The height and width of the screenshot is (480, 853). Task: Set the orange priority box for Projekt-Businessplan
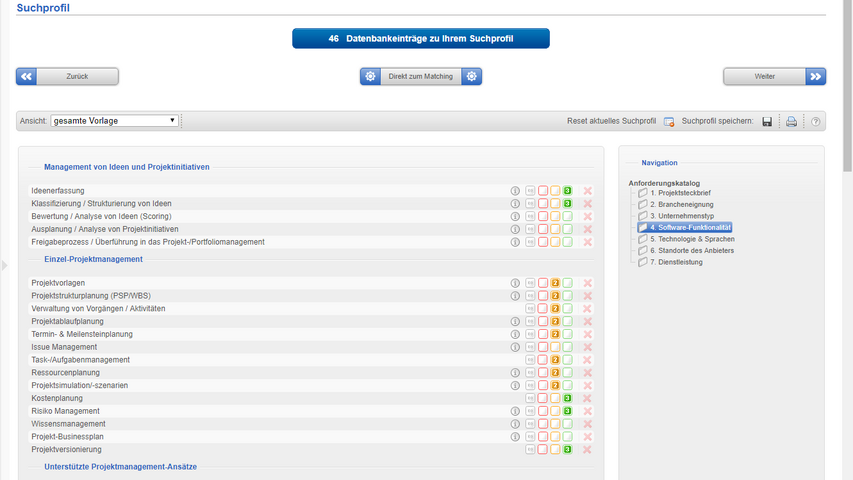click(x=555, y=437)
